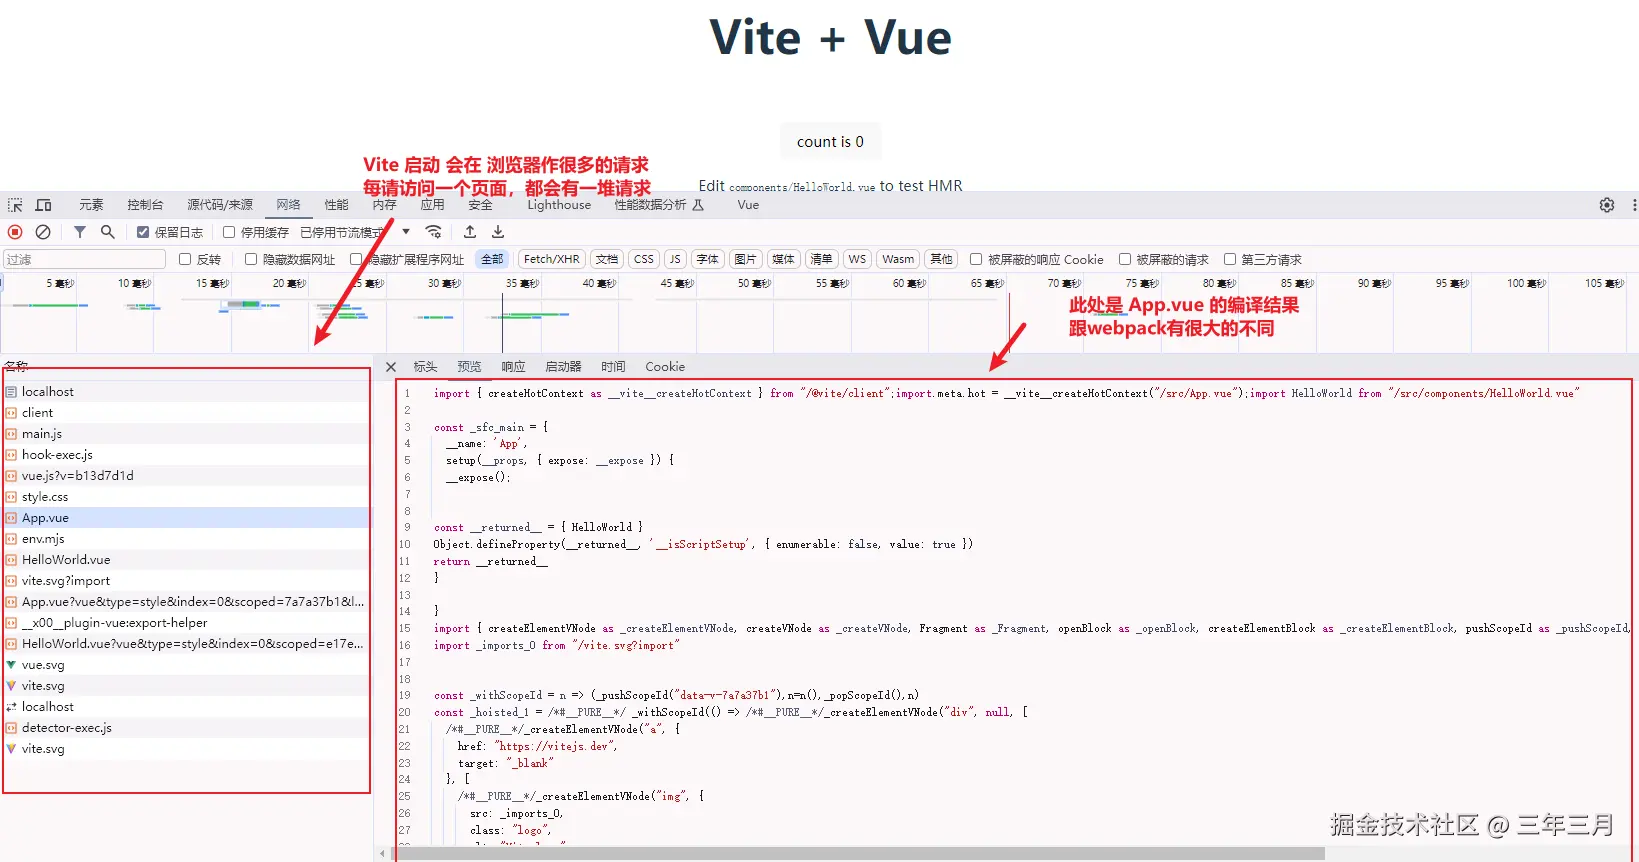Screen dimensions: 1639x862
Task: Switch to Timing tab (时间)
Action: click(x=613, y=367)
